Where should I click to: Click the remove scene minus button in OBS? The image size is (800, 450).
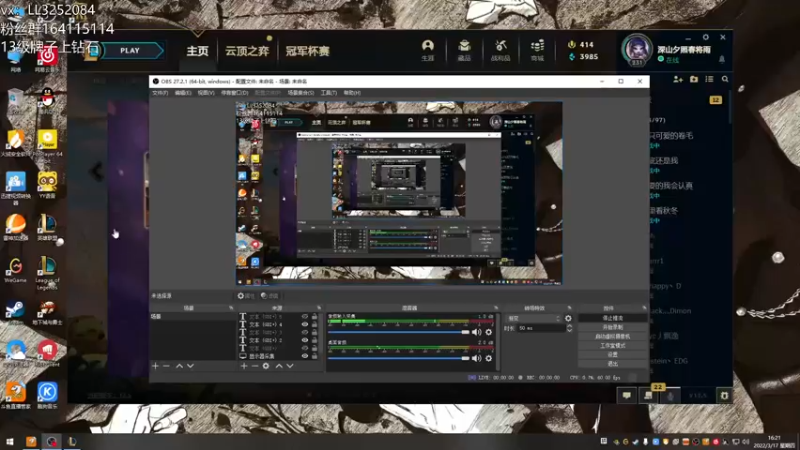pyautogui.click(x=166, y=366)
